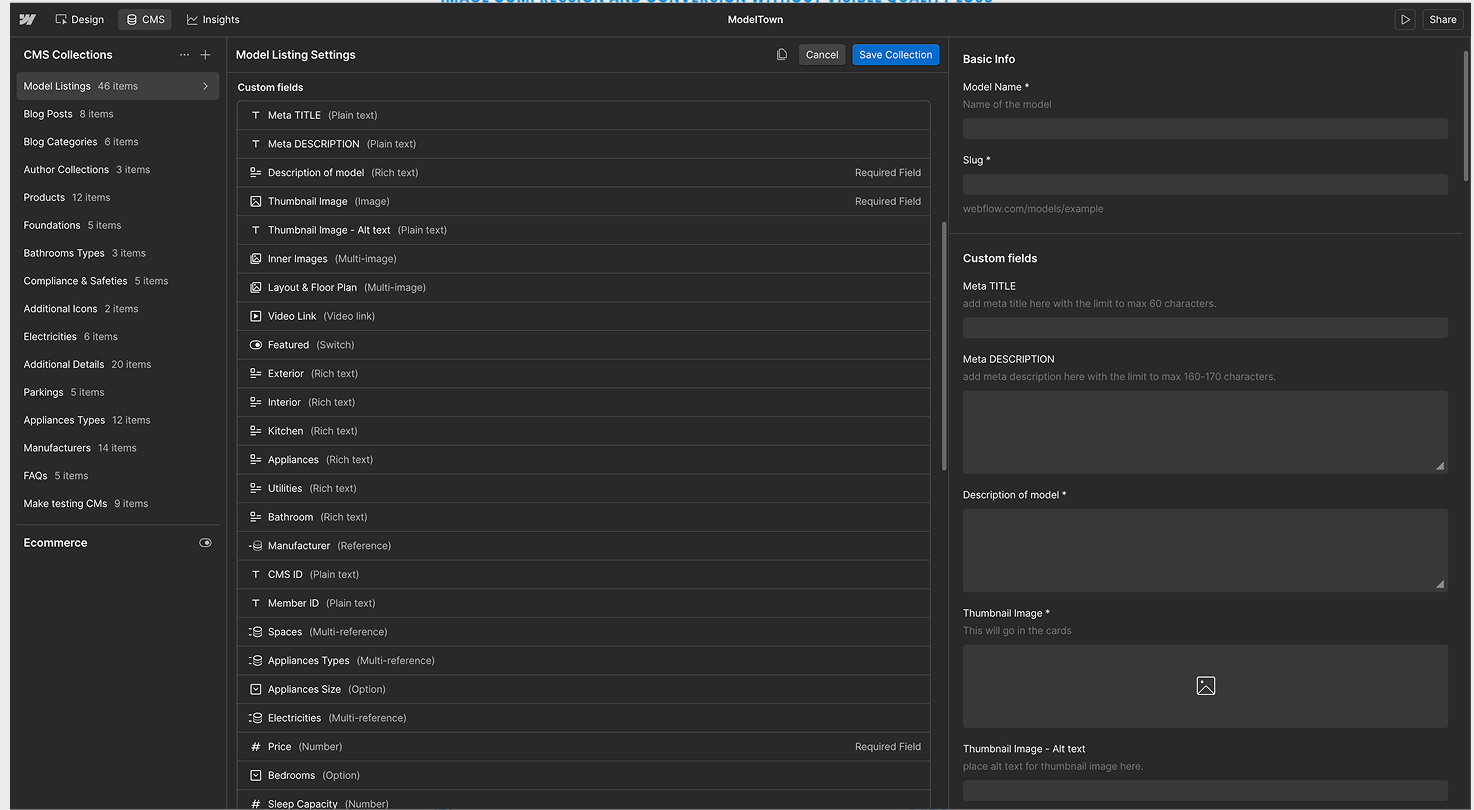This screenshot has height=810, width=1474.
Task: Cancel collection settings changes
Action: [822, 55]
